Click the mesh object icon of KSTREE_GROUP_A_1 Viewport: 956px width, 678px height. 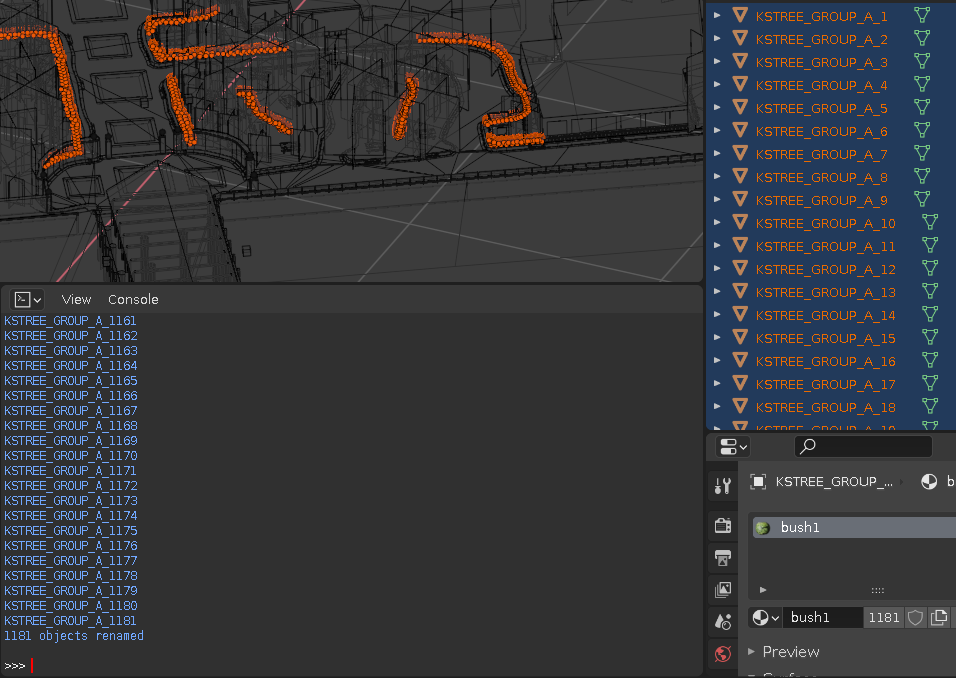pos(740,15)
